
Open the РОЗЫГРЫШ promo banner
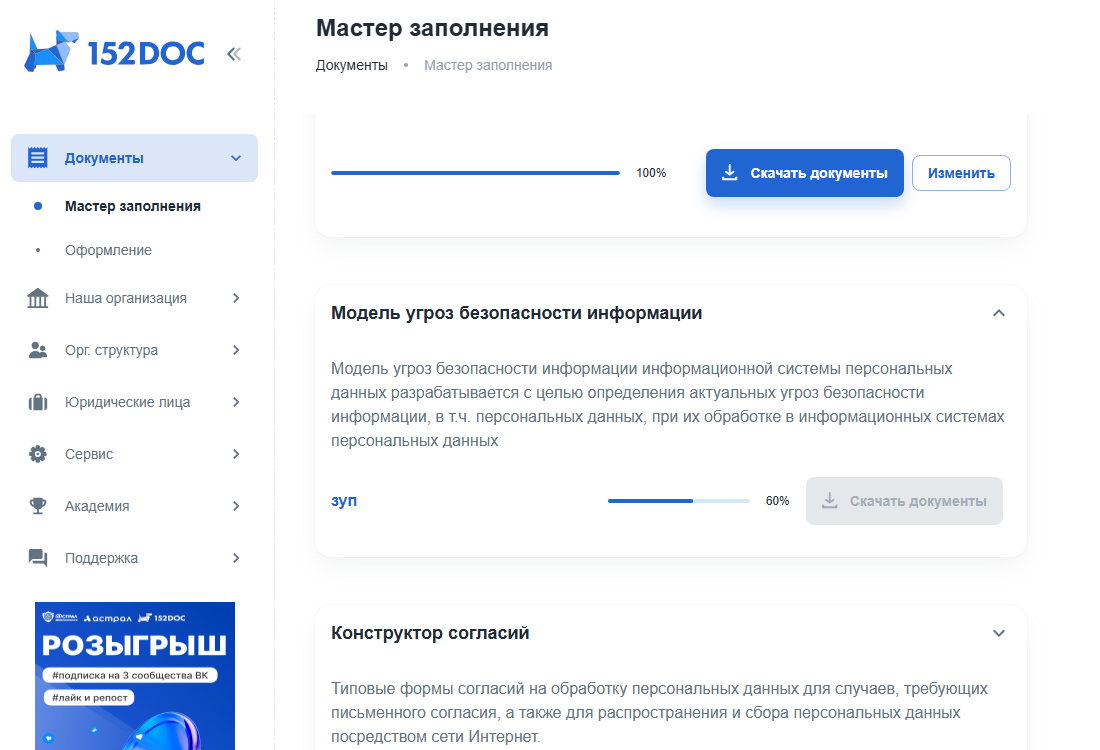pos(135,676)
